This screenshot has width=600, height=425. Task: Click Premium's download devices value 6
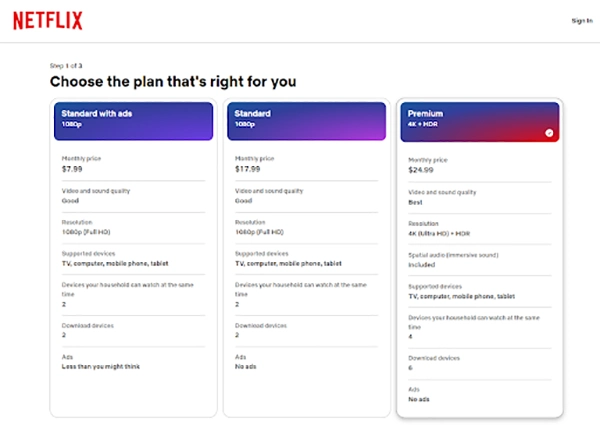coord(410,367)
